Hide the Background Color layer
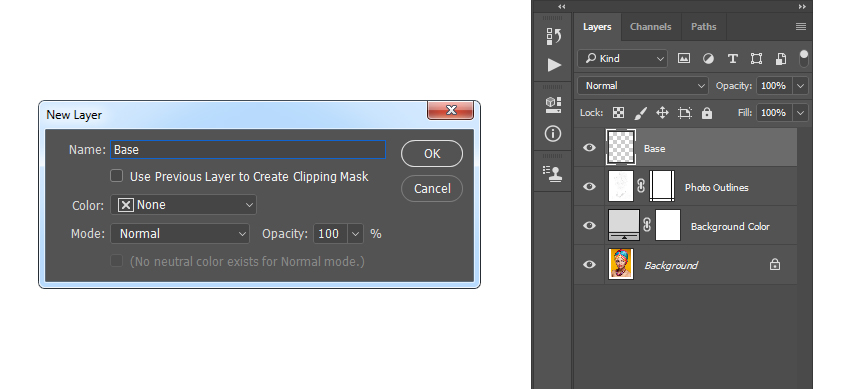Image resolution: width=850 pixels, height=389 pixels. [x=589, y=226]
